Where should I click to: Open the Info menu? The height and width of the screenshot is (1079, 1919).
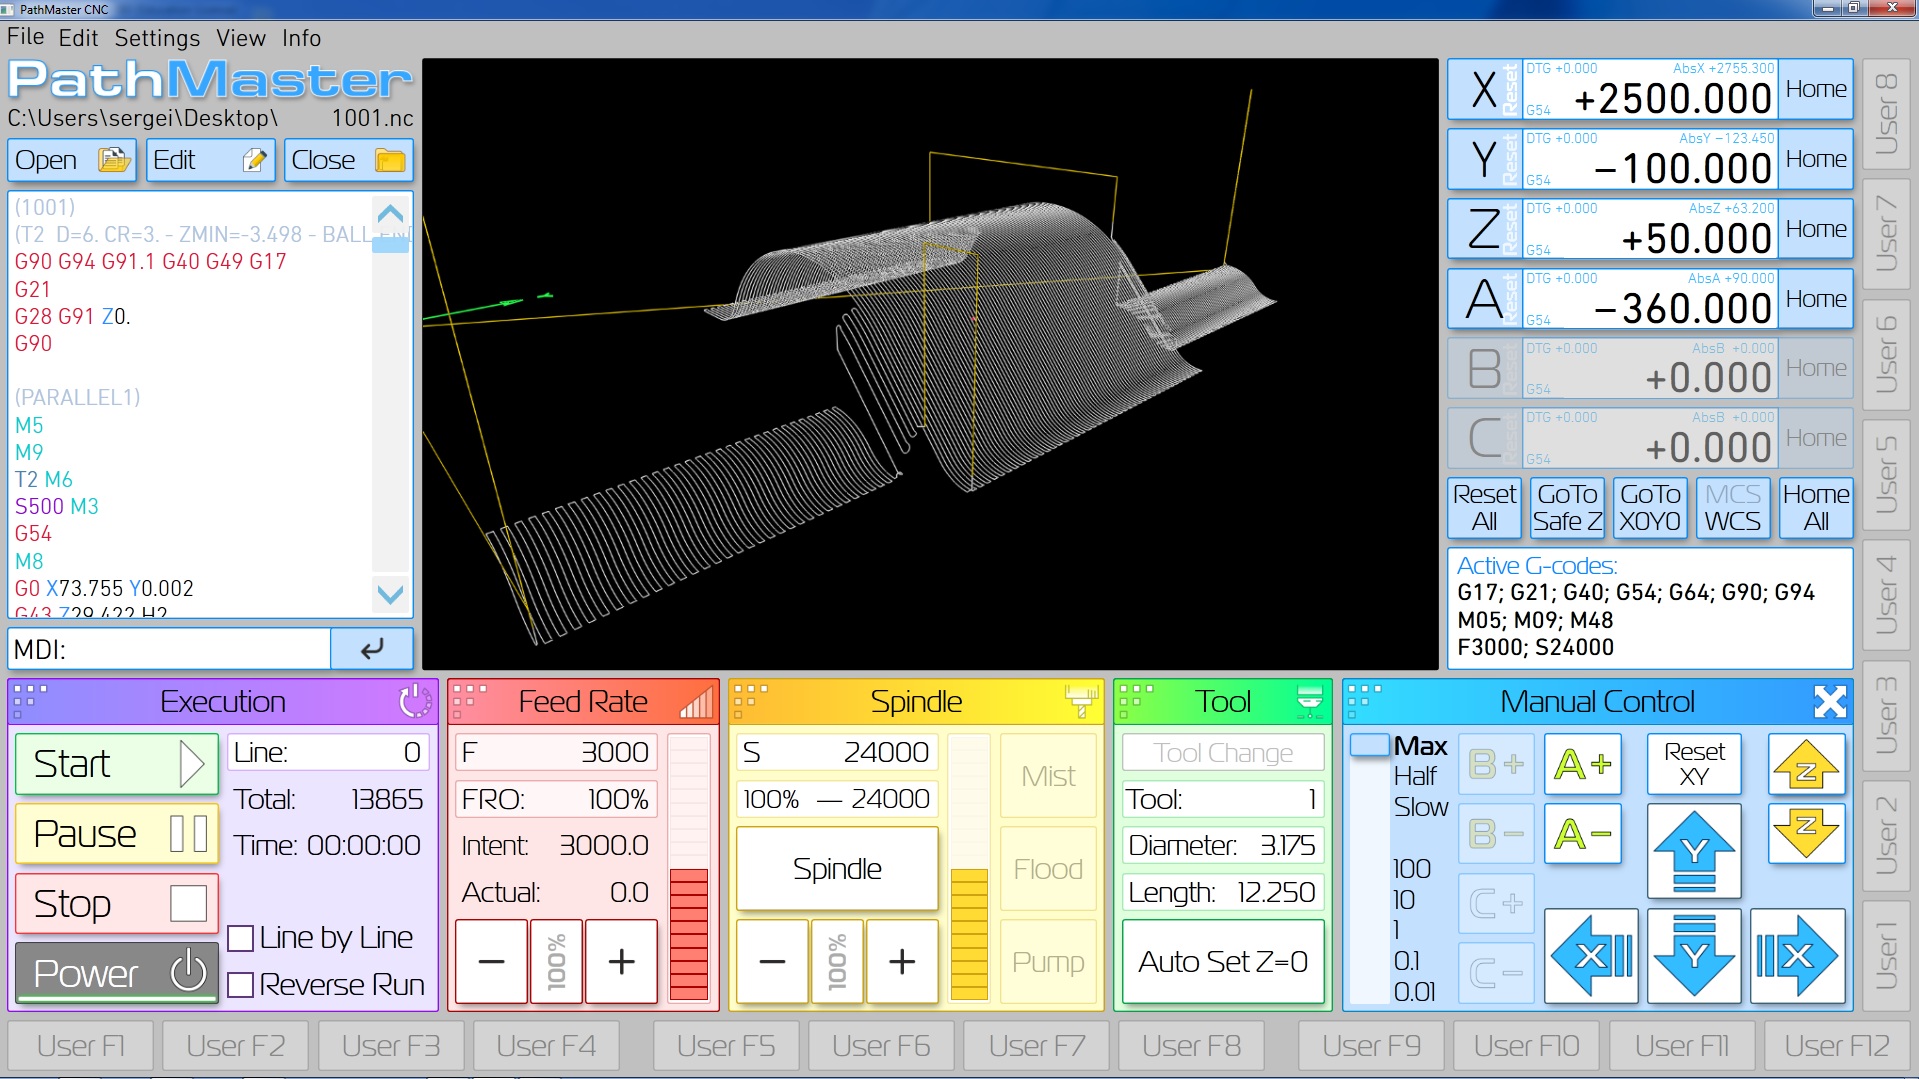301,38
